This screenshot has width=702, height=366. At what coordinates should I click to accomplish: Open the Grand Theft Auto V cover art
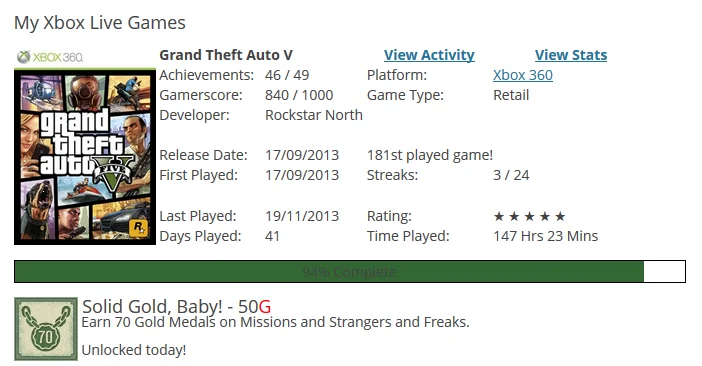(x=85, y=156)
